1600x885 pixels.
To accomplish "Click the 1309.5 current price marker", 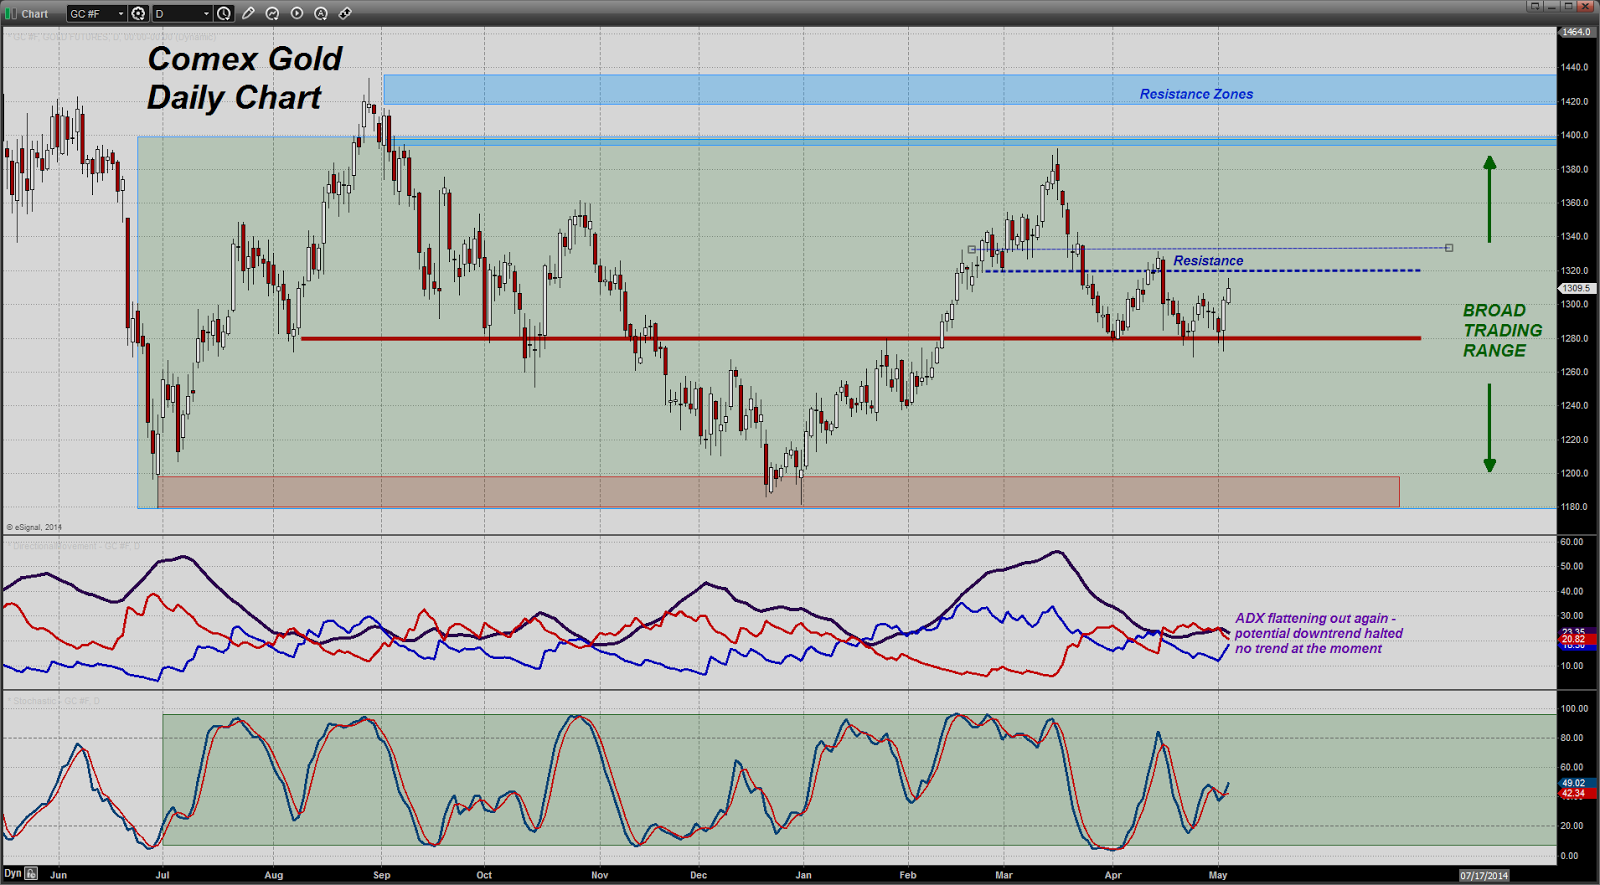I will point(1576,288).
